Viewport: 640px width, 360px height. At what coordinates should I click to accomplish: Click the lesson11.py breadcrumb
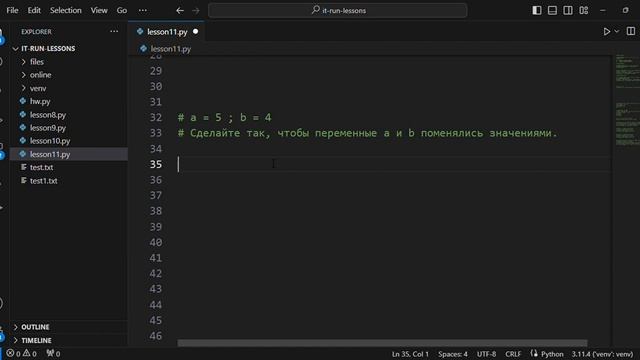(171, 49)
